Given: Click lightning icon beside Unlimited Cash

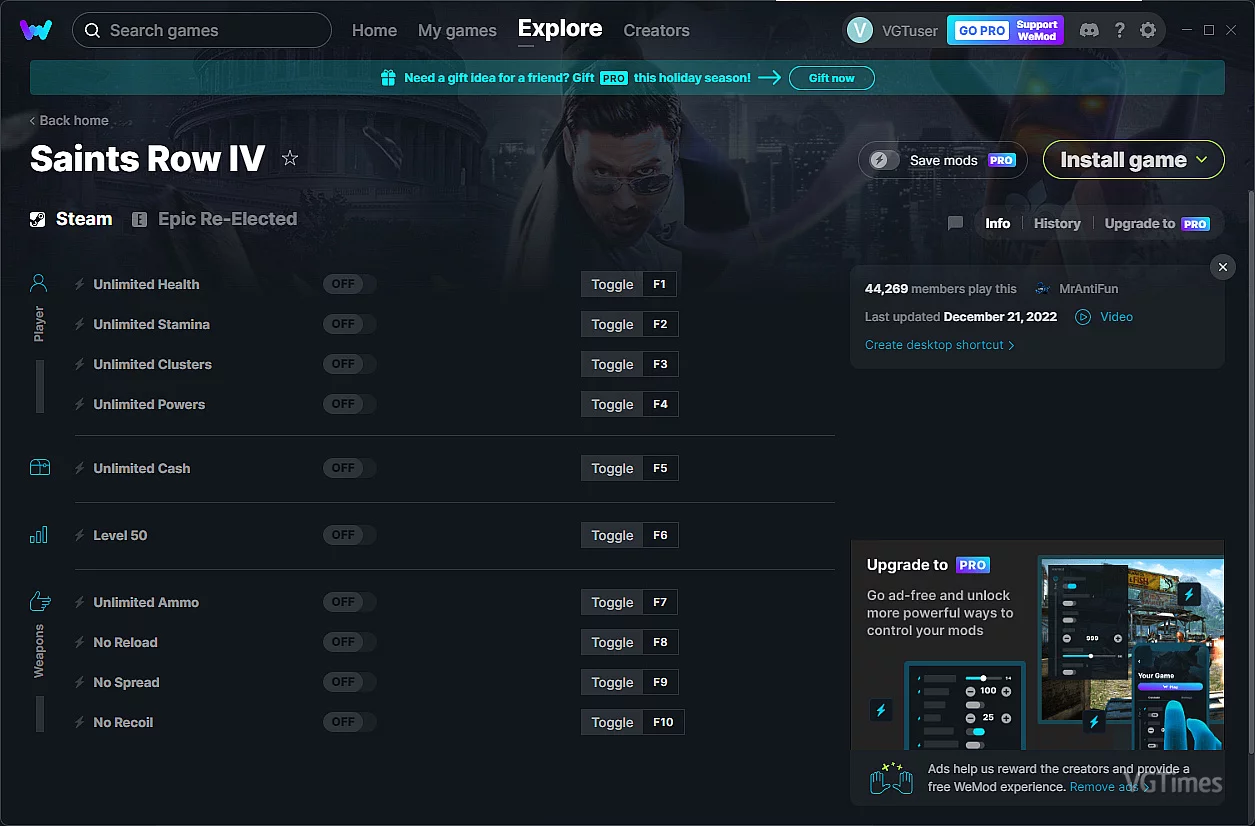Looking at the screenshot, I should 80,468.
